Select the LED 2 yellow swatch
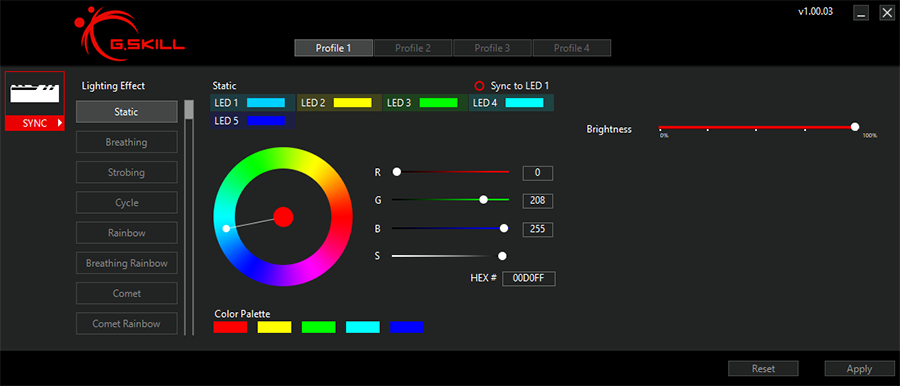This screenshot has height=386, width=900. (352, 103)
